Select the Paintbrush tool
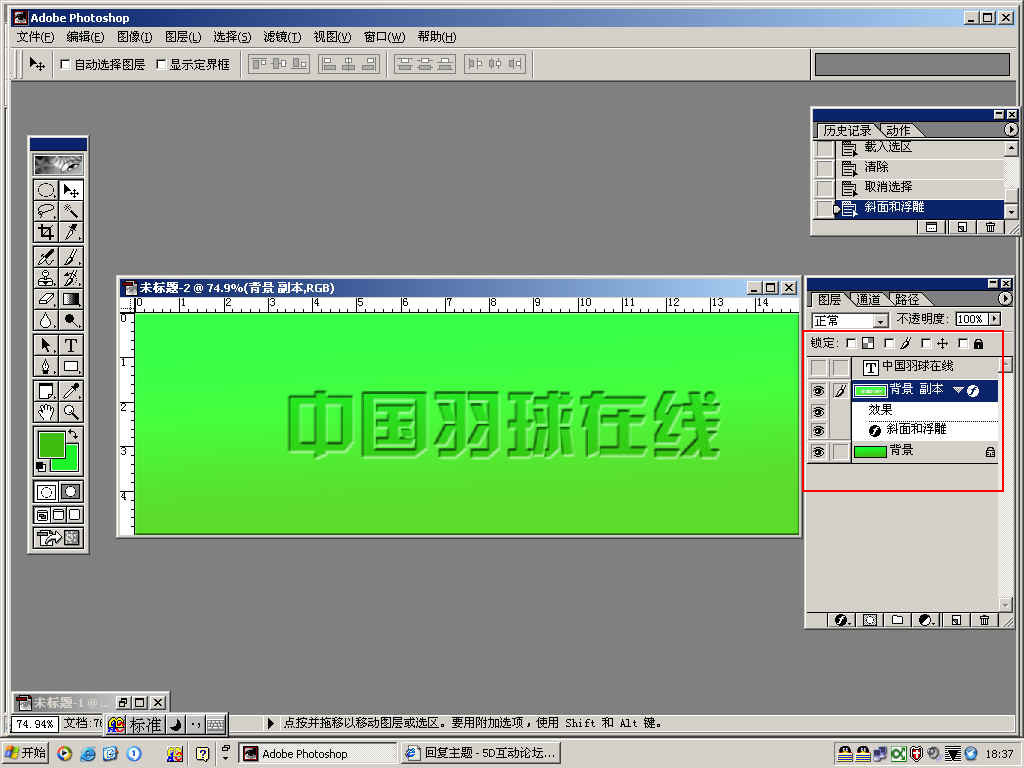Viewport: 1024px width, 768px height. click(71, 257)
